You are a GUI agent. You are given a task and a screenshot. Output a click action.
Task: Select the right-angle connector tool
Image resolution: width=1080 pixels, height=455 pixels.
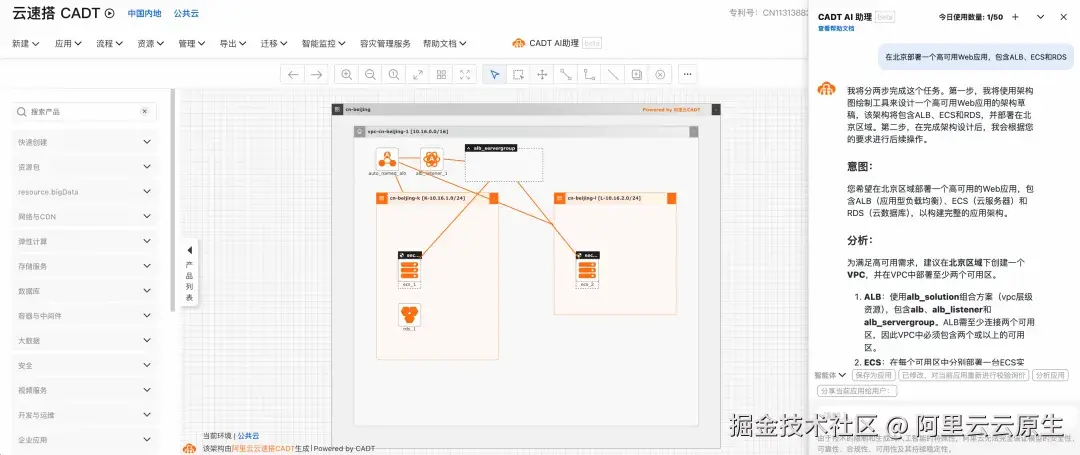pyautogui.click(x=589, y=74)
